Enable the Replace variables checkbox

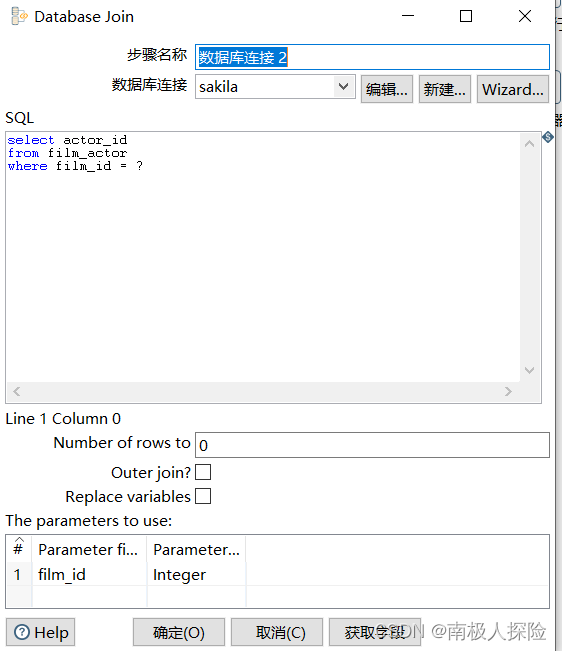click(203, 496)
